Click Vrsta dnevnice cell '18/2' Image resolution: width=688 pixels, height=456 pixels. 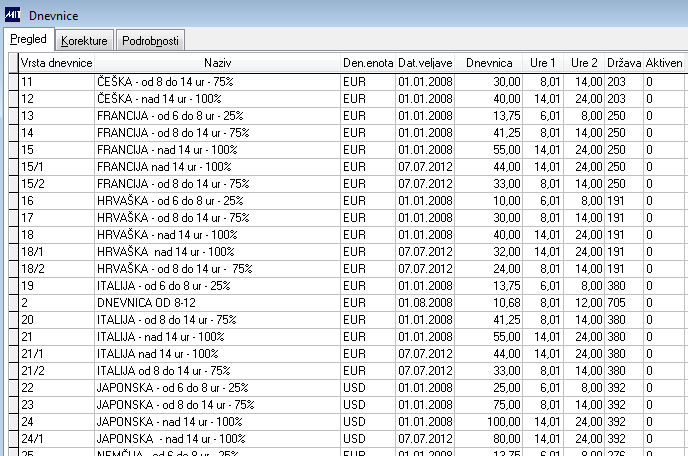coord(57,269)
